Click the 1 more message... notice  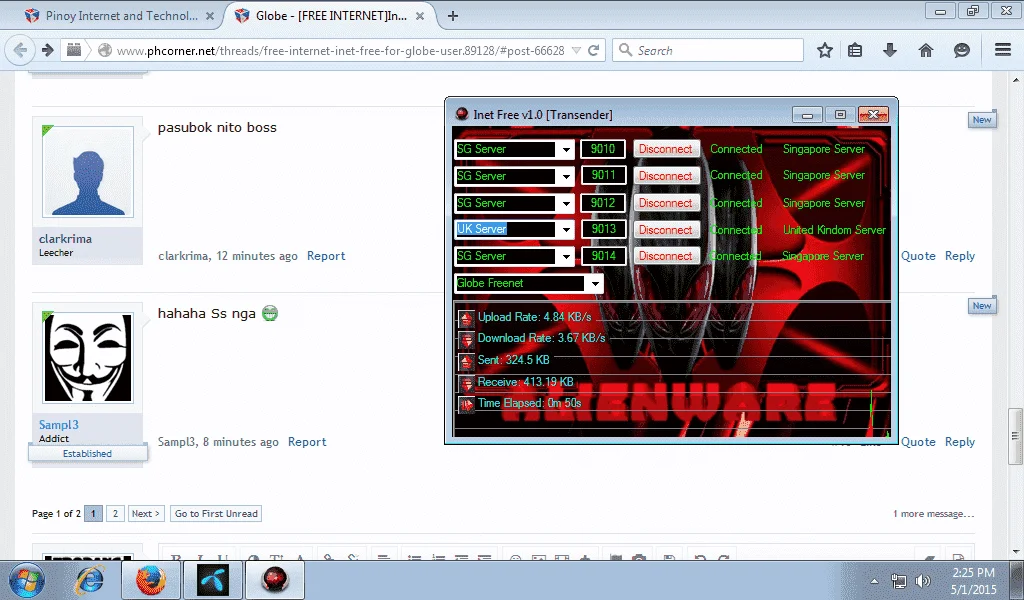(x=933, y=514)
